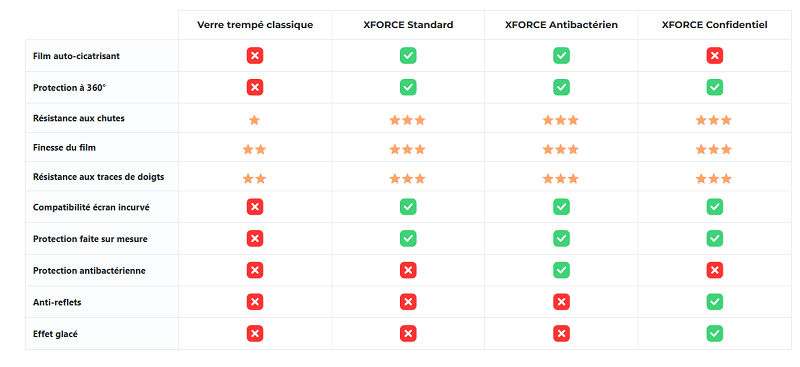This screenshot has width=800, height=367.
Task: Click the two-star Finesse du film rating
Action: [255, 150]
